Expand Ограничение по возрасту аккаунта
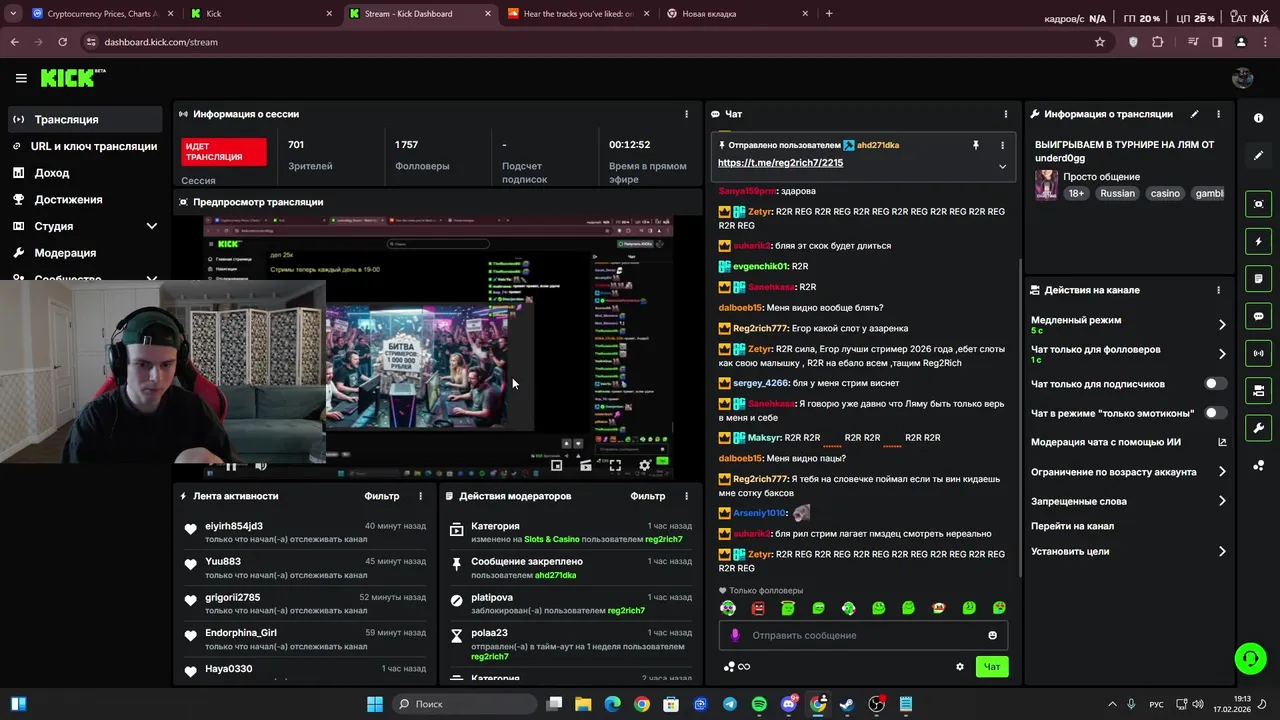This screenshot has width=1280, height=720. click(1222, 472)
